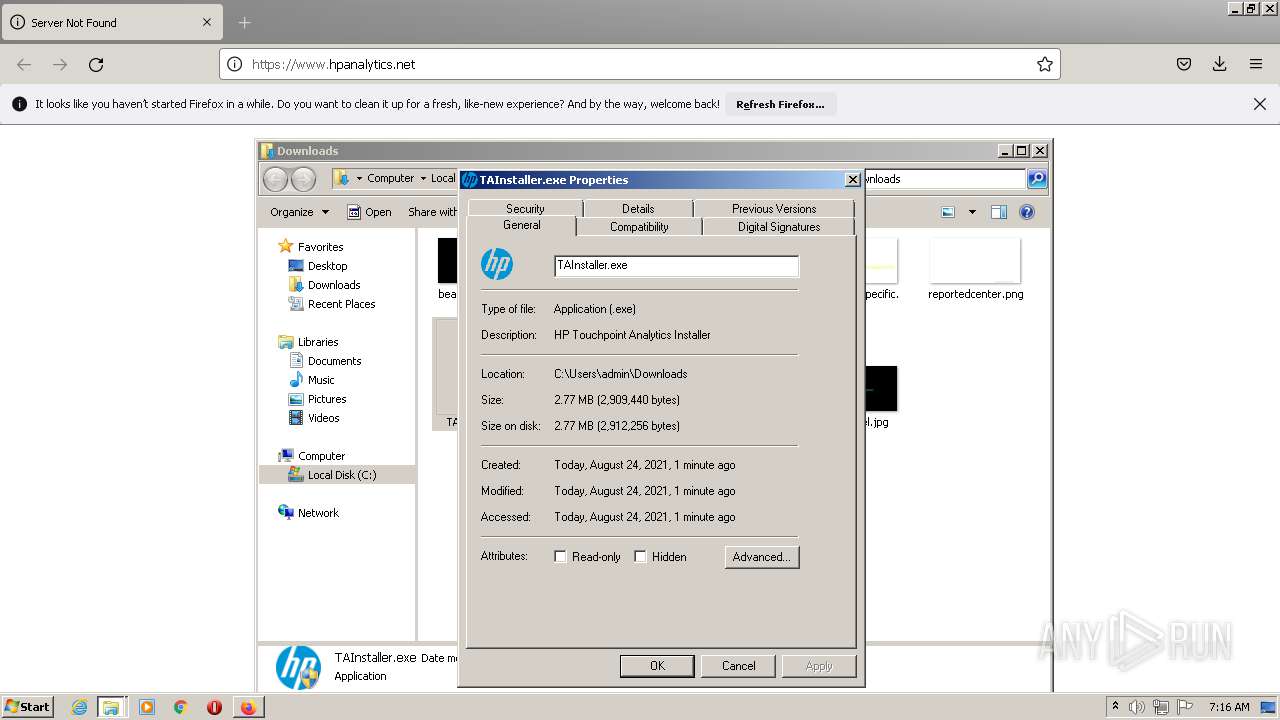Reload the page in Firefox
Image resolution: width=1280 pixels, height=720 pixels.
tap(96, 64)
